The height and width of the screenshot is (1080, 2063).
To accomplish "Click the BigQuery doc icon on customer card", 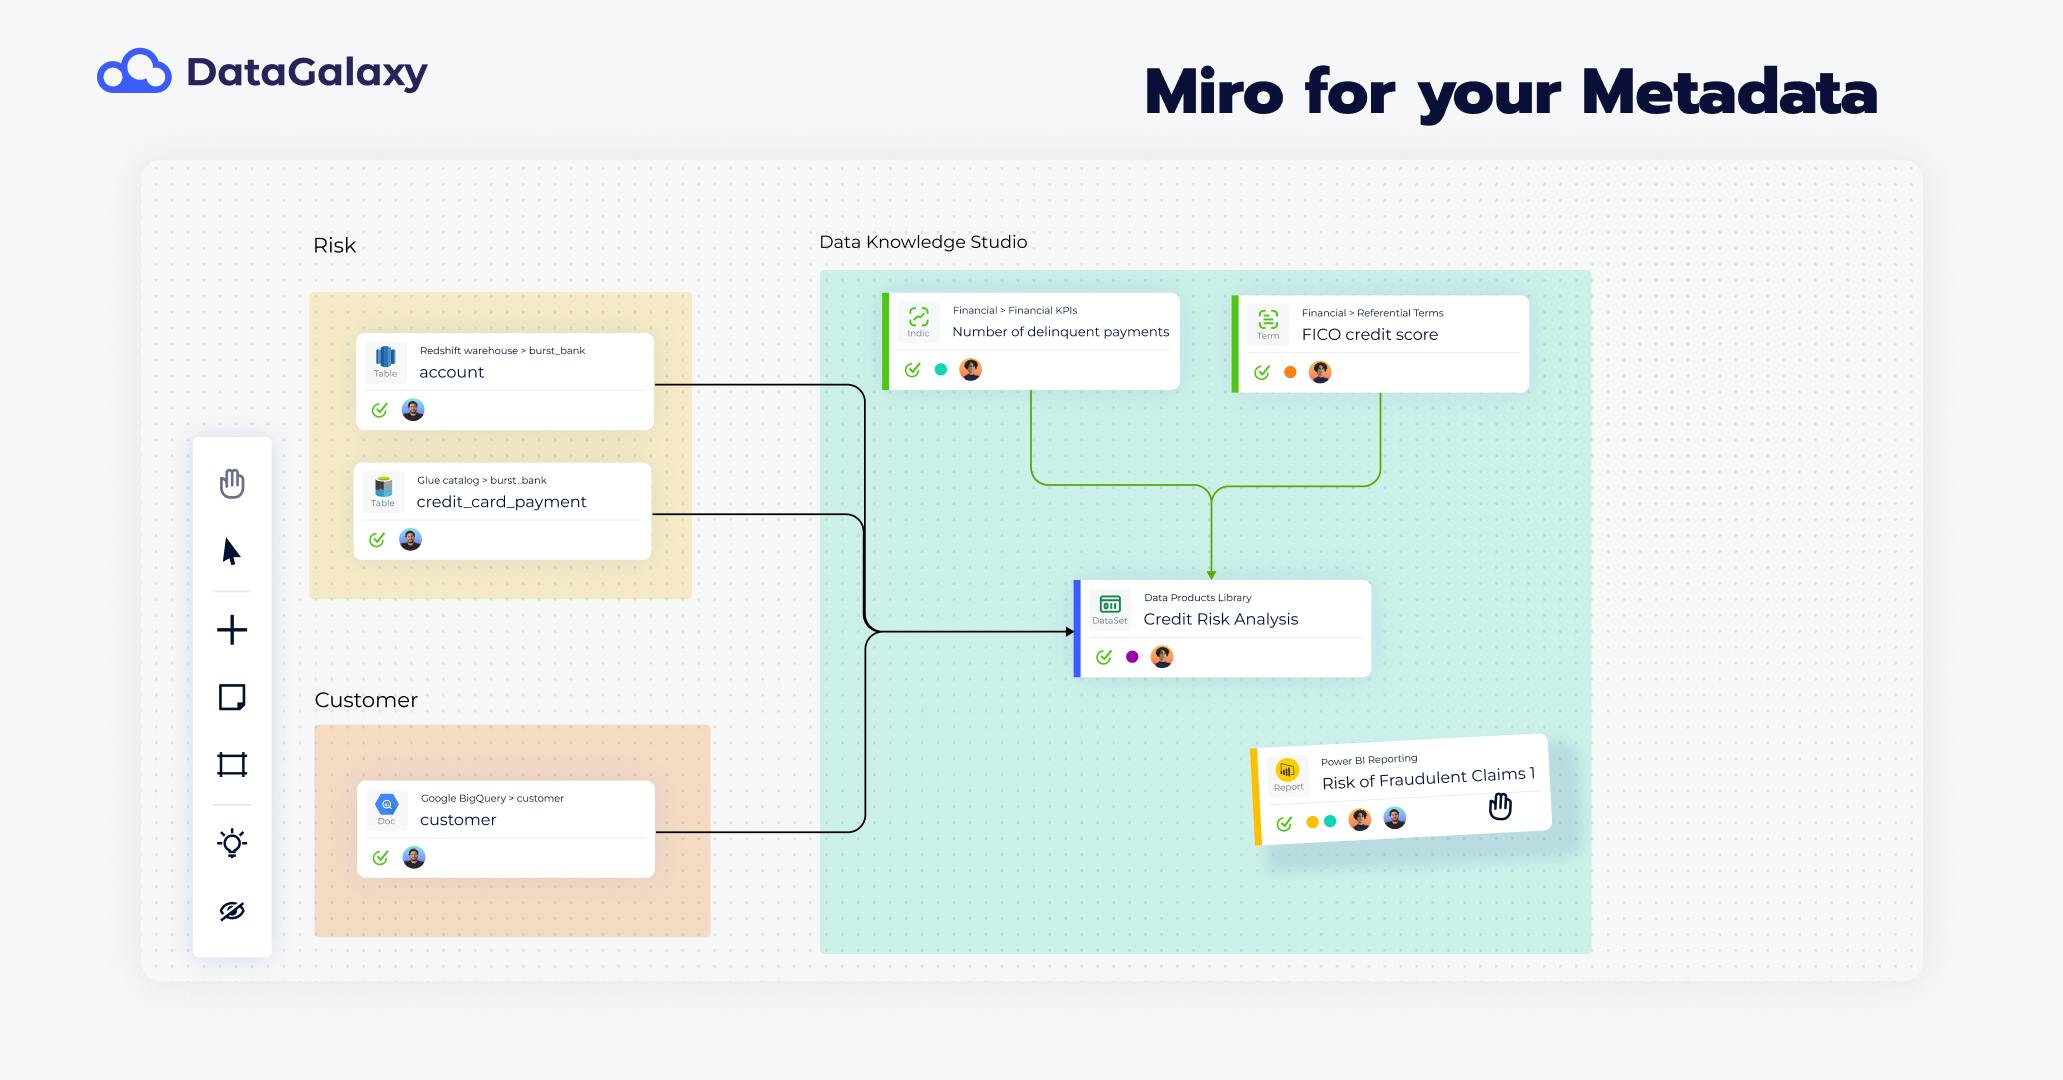I will pyautogui.click(x=387, y=804).
